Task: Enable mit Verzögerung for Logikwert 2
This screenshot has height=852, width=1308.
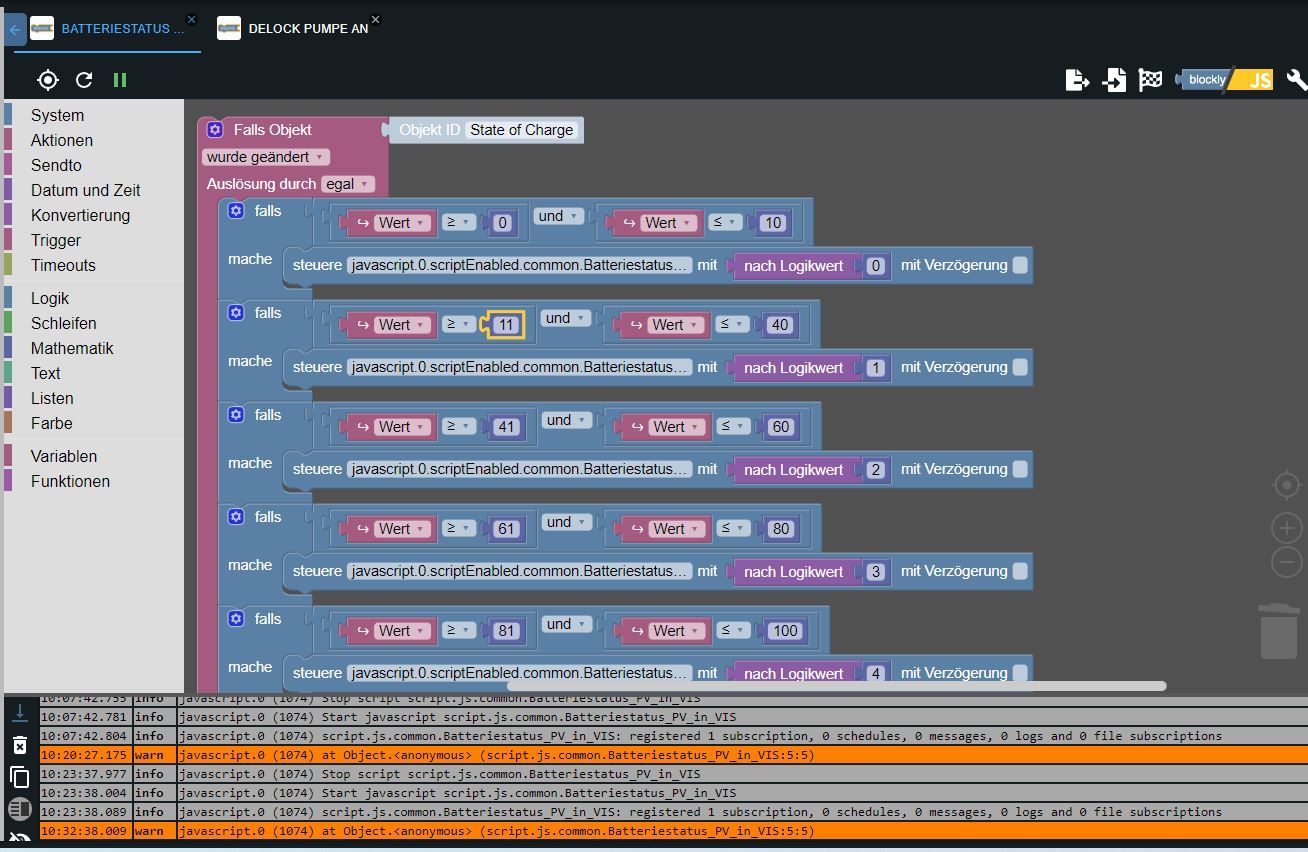Action: point(1020,469)
